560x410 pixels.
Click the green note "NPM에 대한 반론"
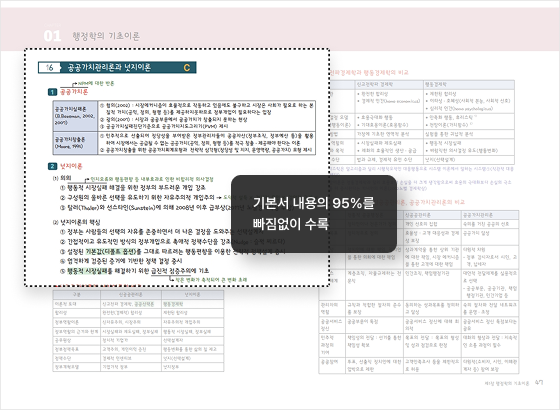click(x=96, y=83)
